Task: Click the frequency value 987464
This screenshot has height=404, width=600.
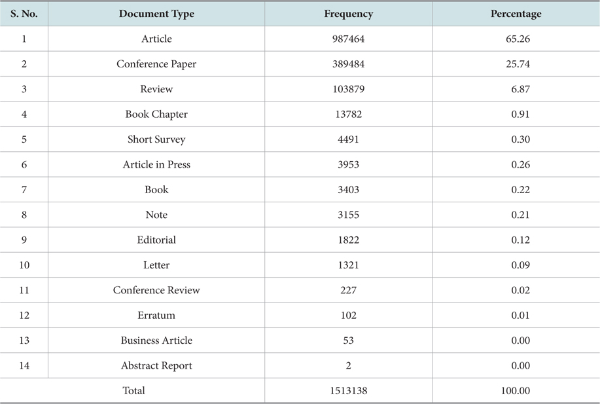Action: (348, 38)
